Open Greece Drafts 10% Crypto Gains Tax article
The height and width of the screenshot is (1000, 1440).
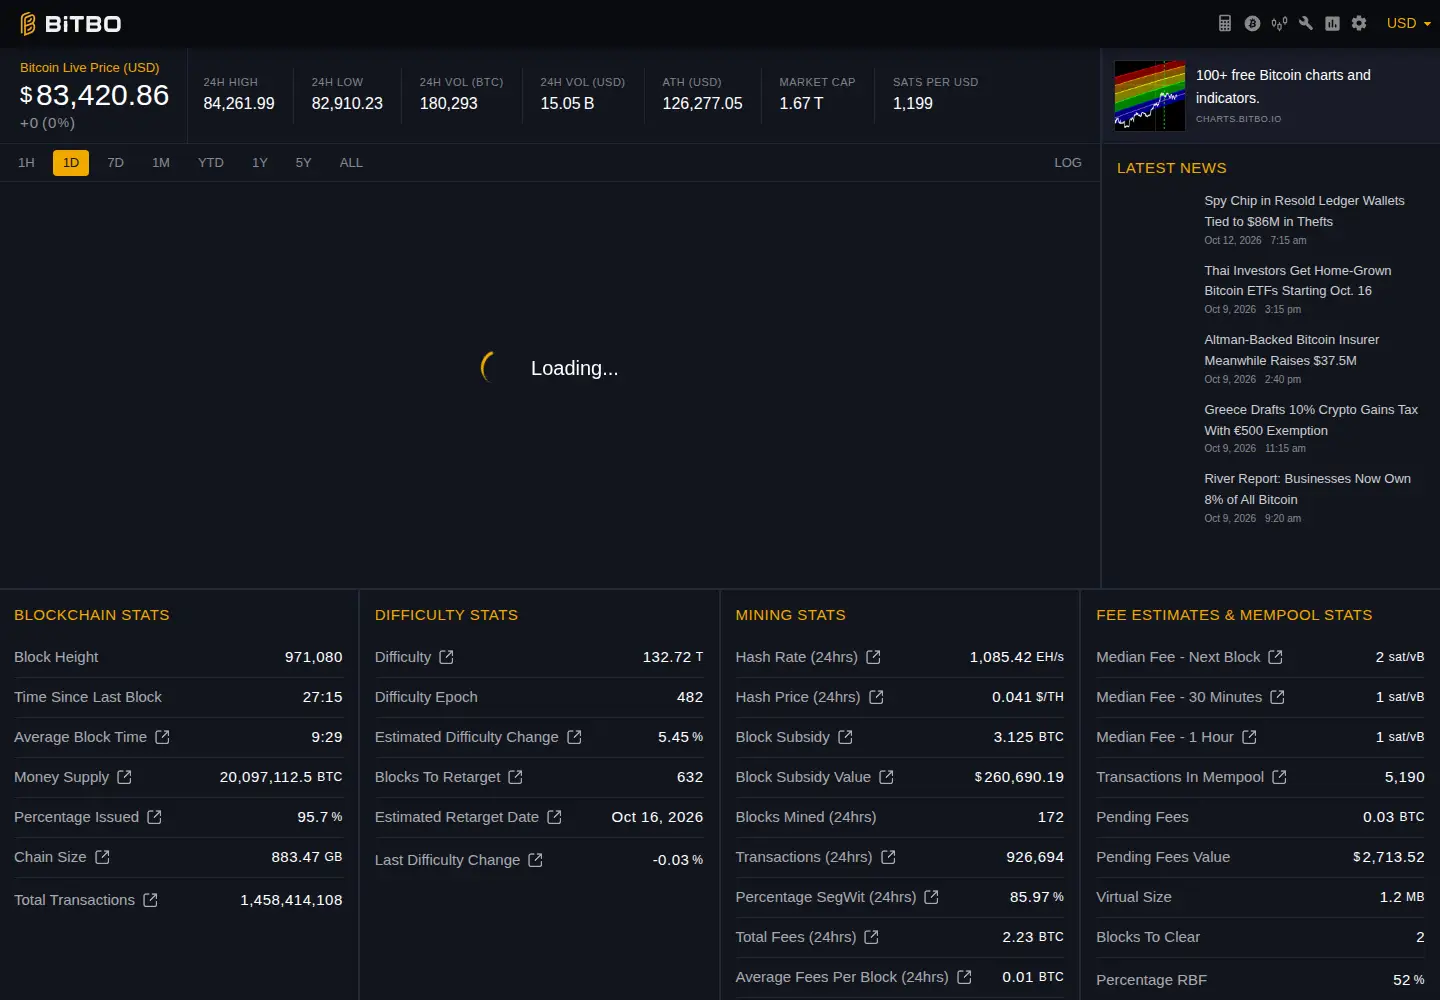pos(1311,420)
